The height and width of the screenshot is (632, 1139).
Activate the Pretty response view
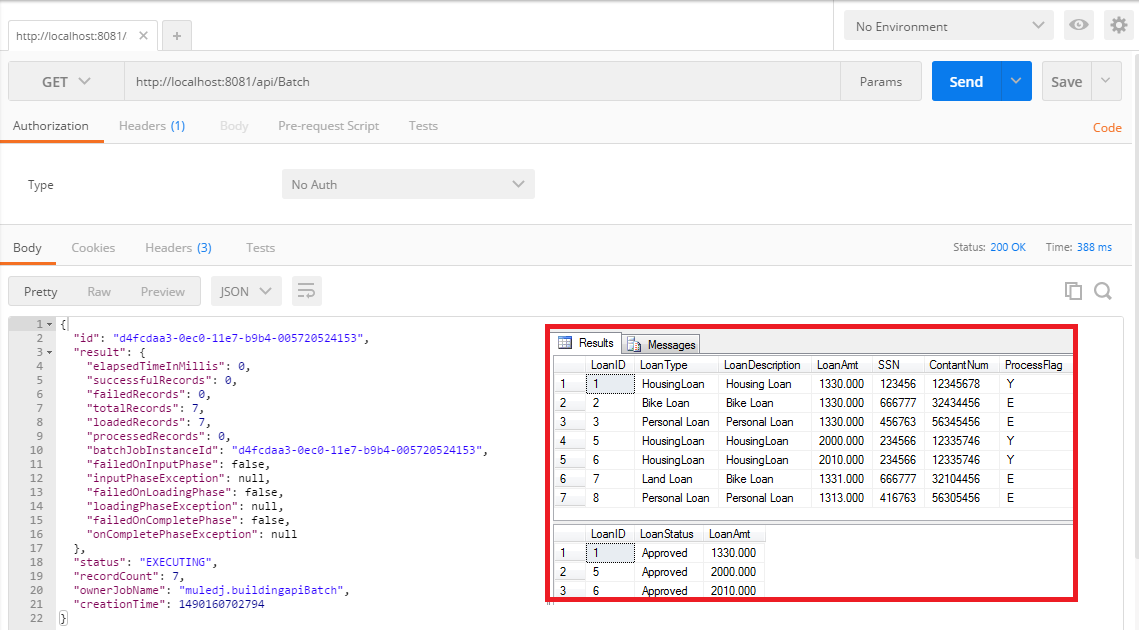click(40, 291)
